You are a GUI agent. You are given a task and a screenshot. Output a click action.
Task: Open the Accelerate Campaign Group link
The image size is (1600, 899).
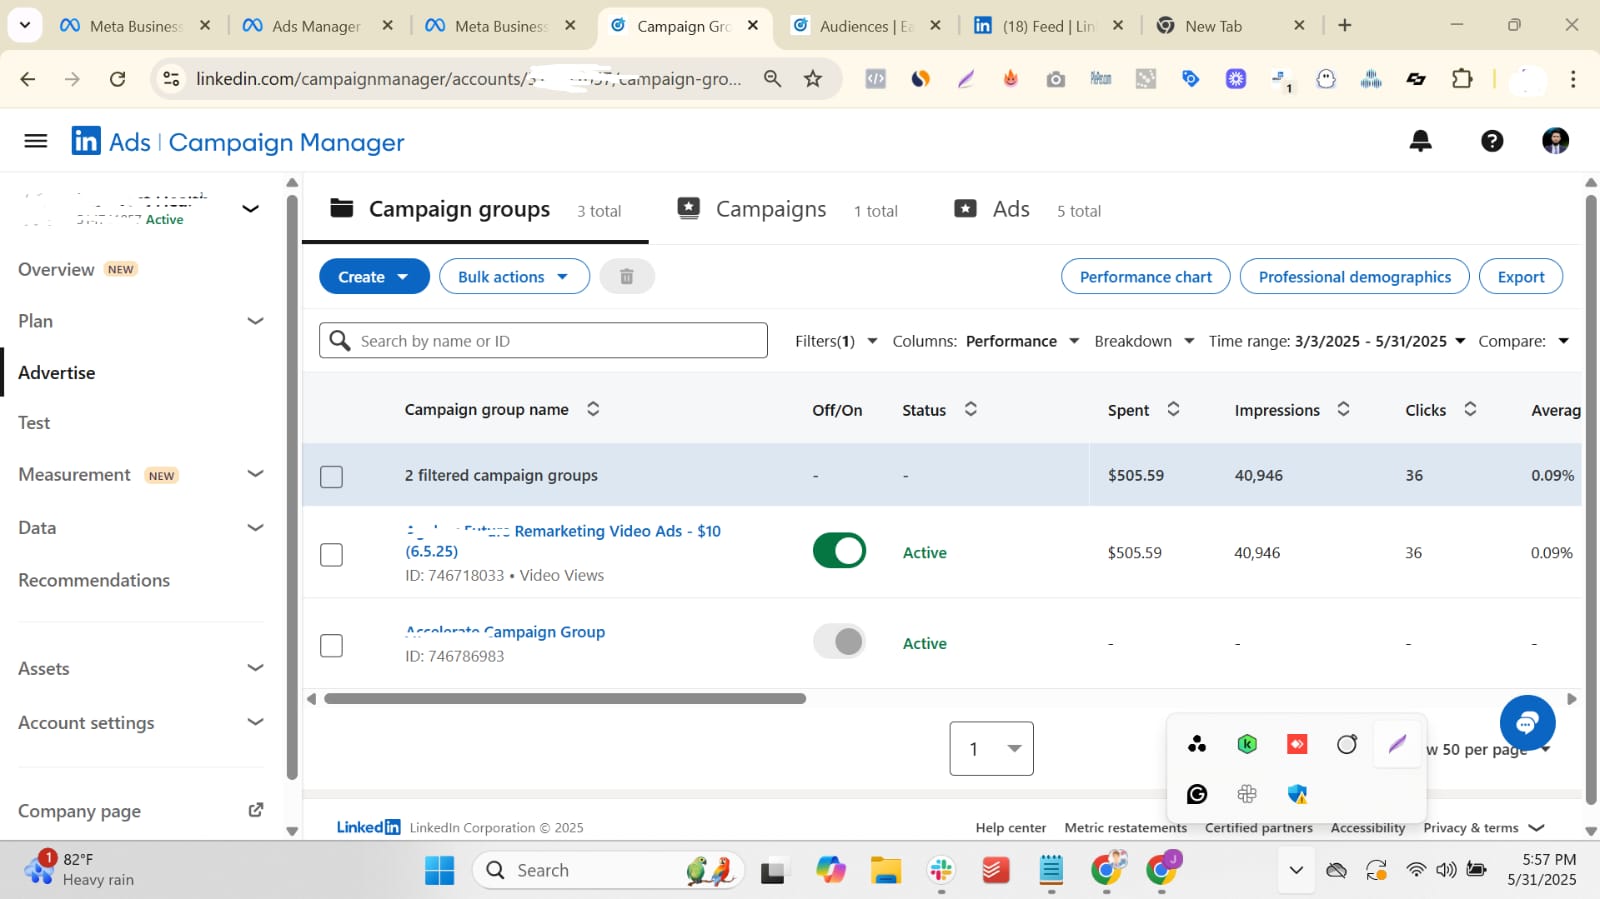[x=505, y=632]
